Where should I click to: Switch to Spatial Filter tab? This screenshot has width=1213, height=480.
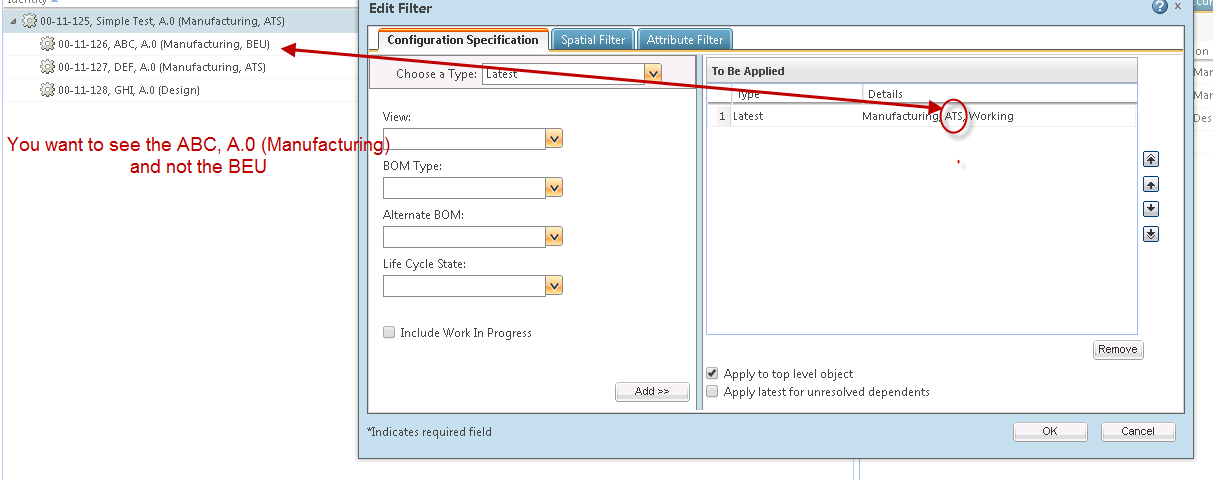tap(593, 40)
